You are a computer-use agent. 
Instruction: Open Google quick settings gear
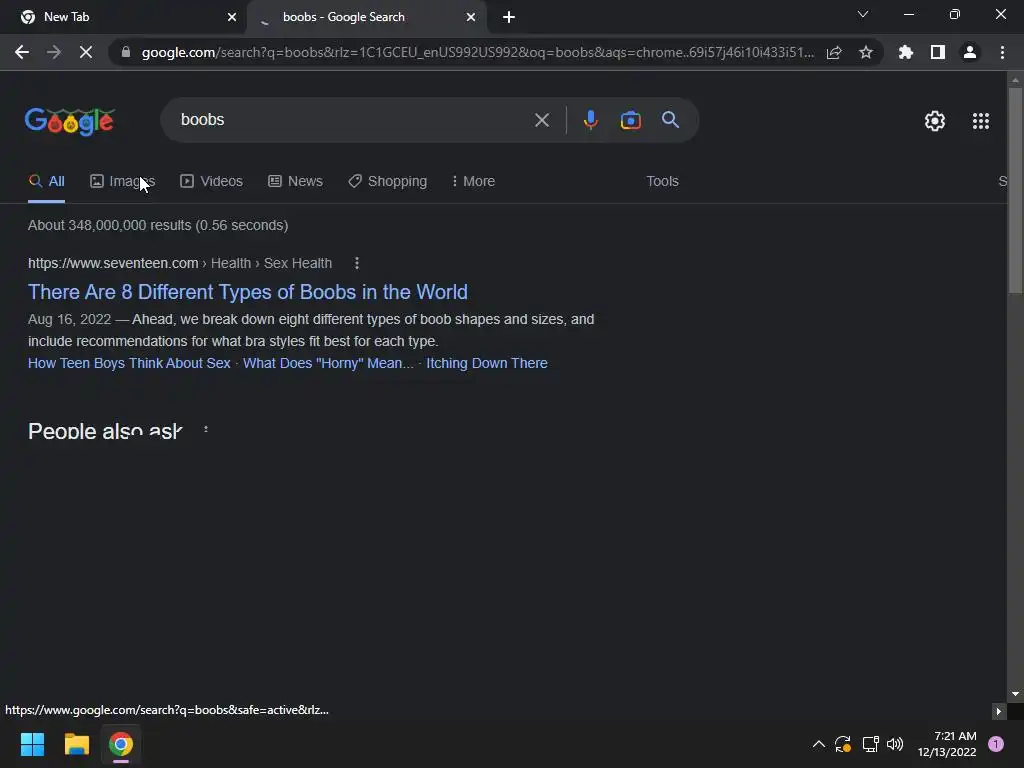[x=935, y=121]
